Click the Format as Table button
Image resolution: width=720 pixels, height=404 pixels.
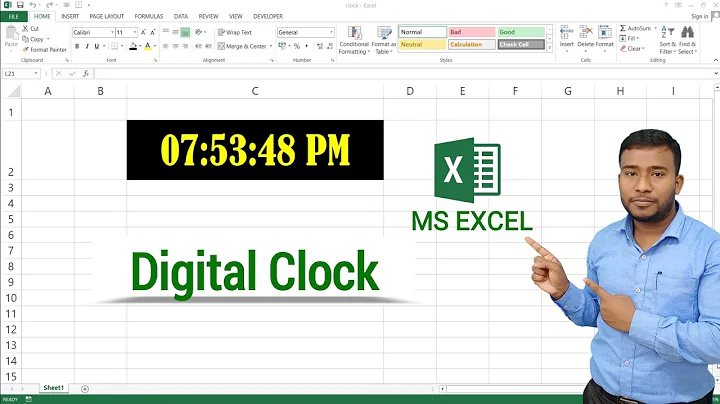click(x=384, y=40)
